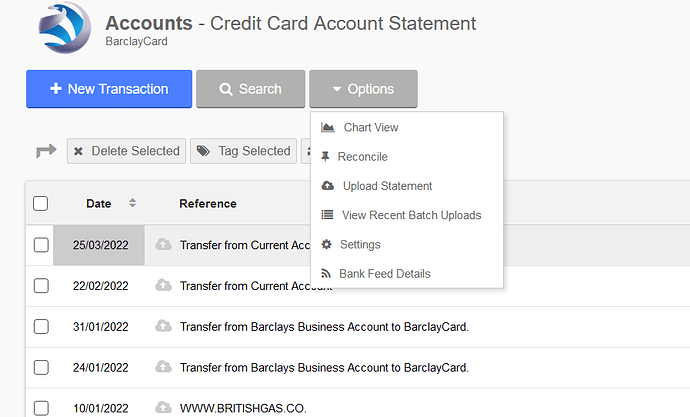The height and width of the screenshot is (417, 690).
Task: Click the 22/02/2022 date cell
Action: 100,286
